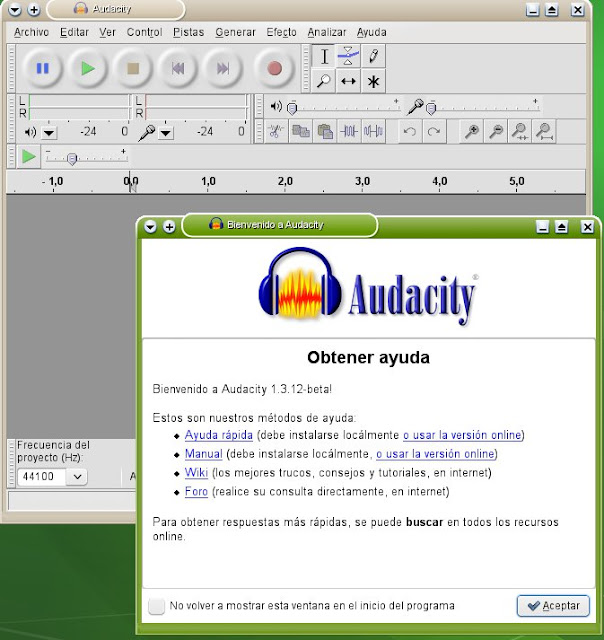
Task: Click the Audacity logo image
Action: tap(368, 288)
